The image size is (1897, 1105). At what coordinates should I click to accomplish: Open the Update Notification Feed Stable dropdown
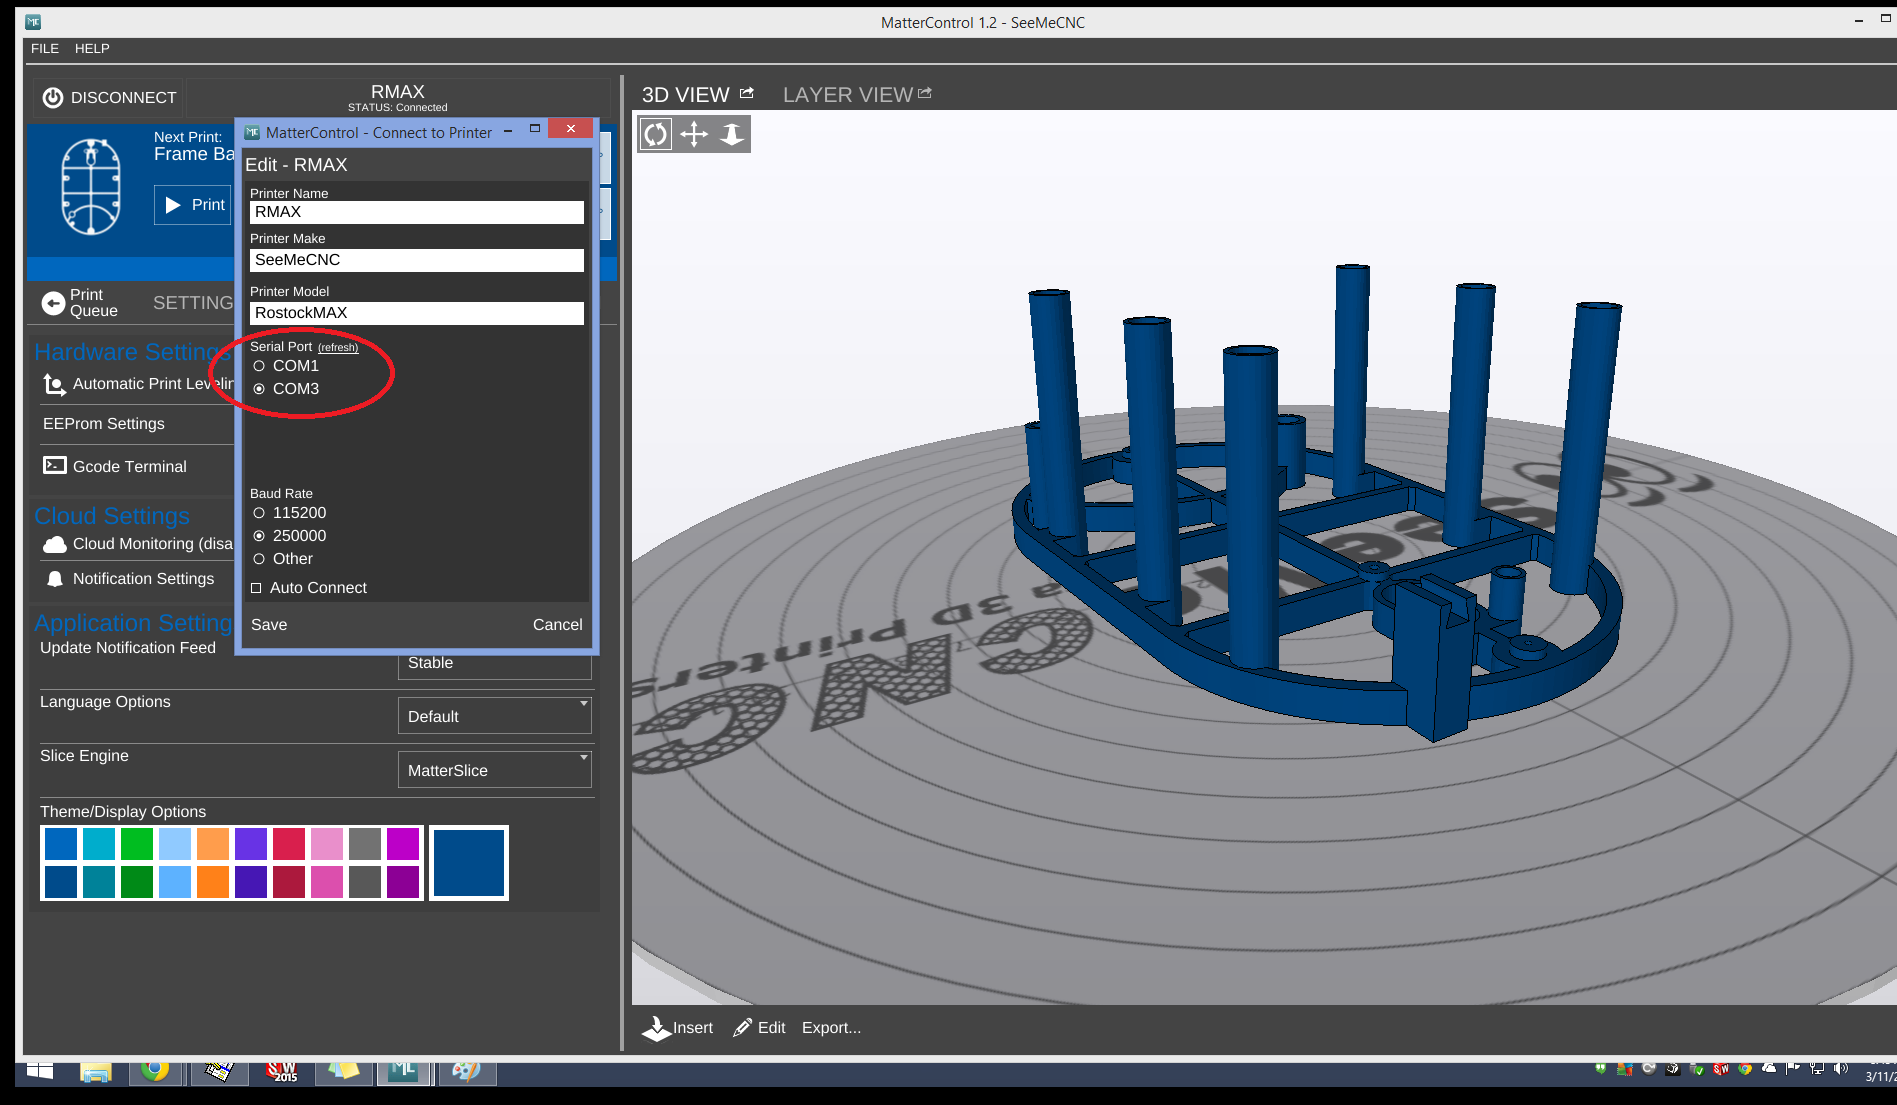[494, 664]
